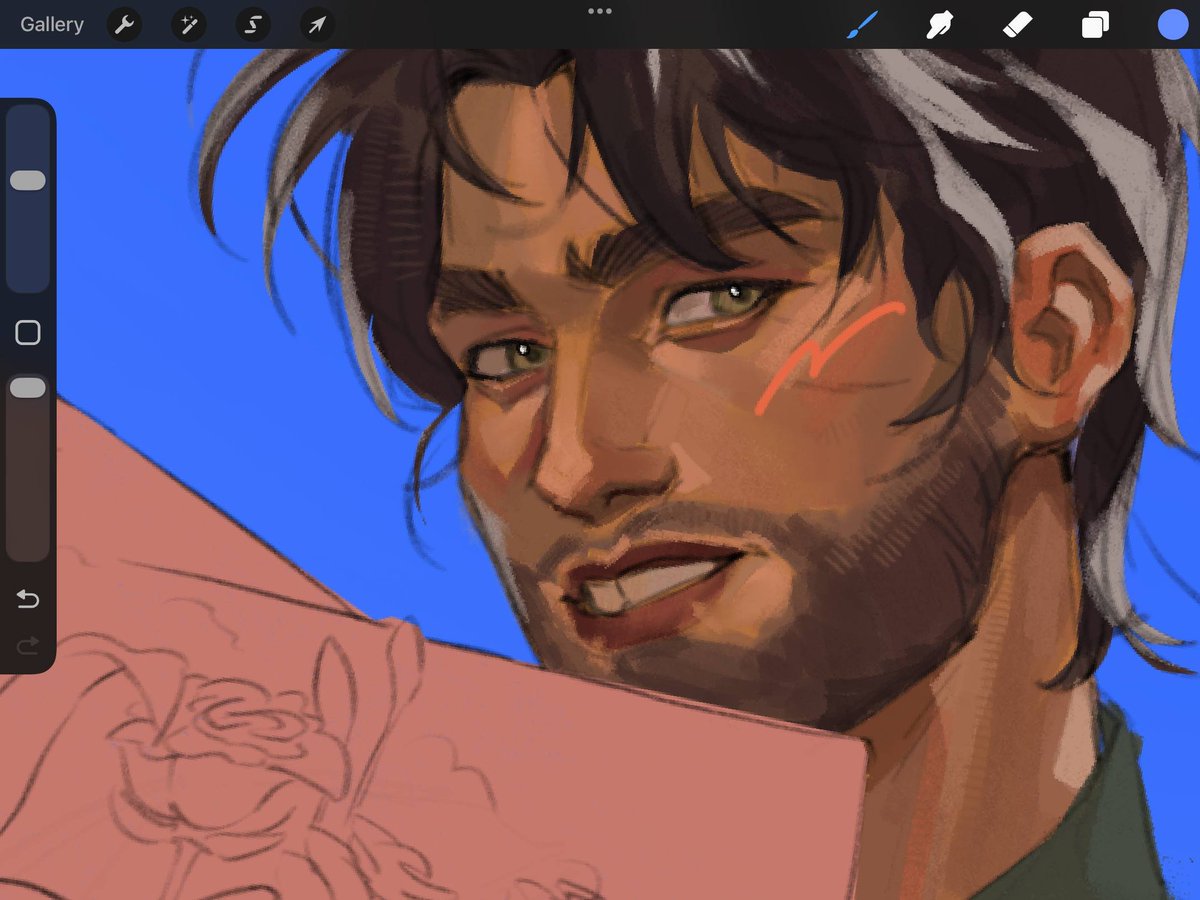Redo the last undone action
1200x900 pixels.
27,647
